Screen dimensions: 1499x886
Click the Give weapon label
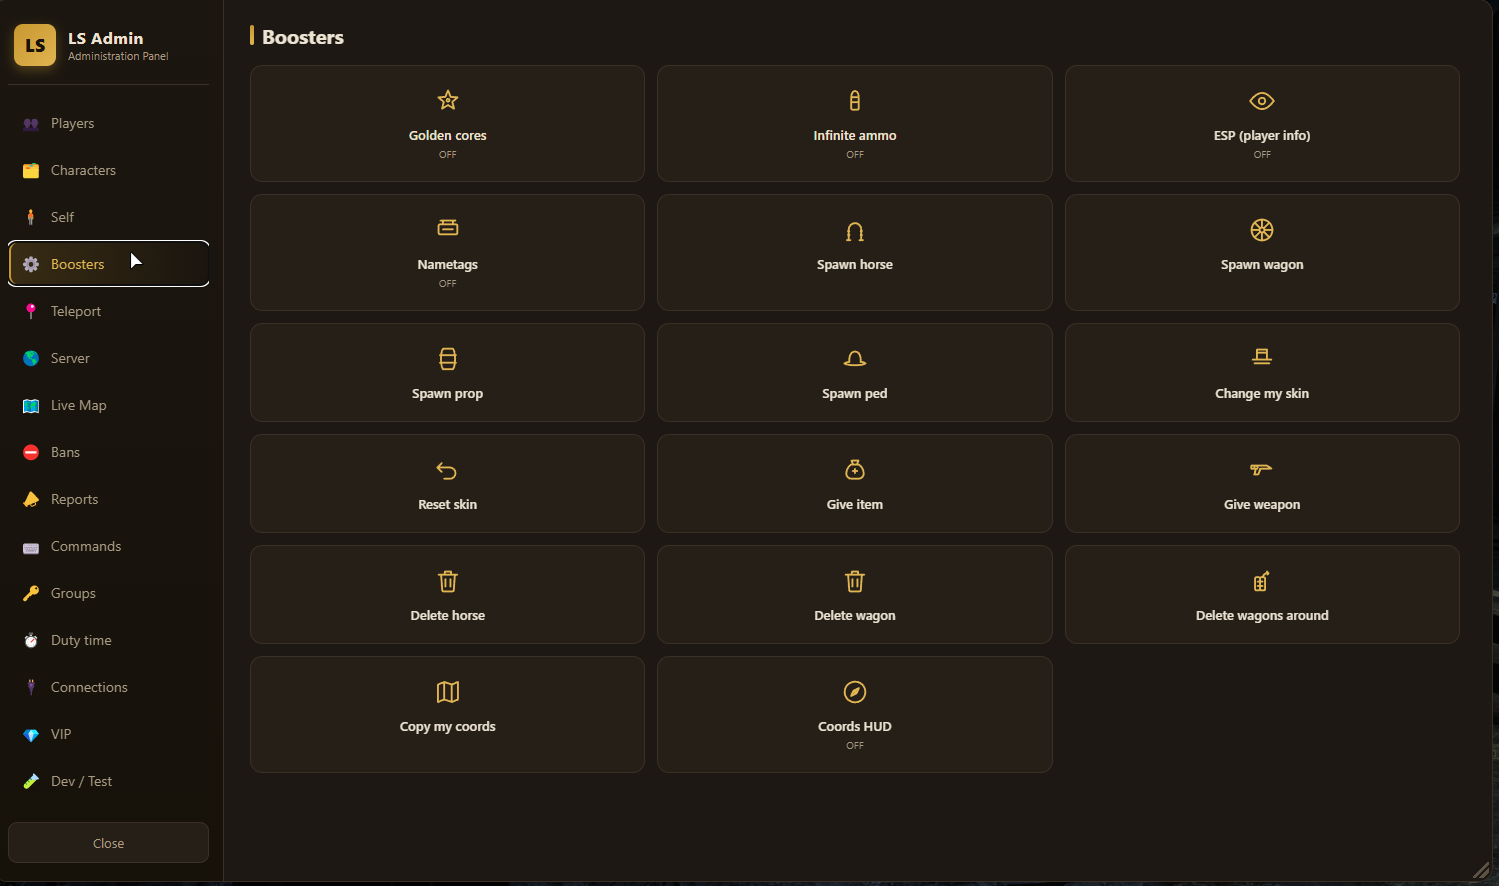point(1262,505)
